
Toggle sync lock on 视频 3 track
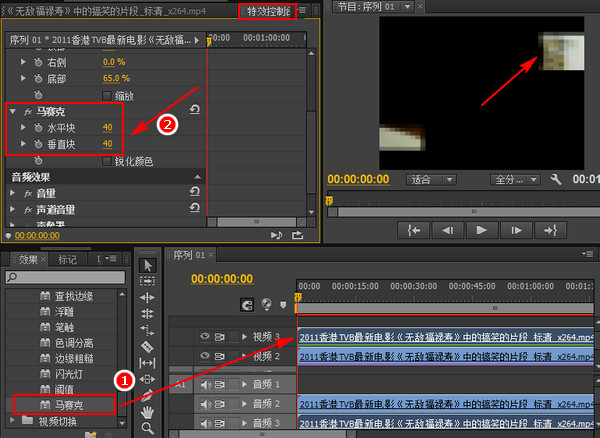(x=220, y=337)
